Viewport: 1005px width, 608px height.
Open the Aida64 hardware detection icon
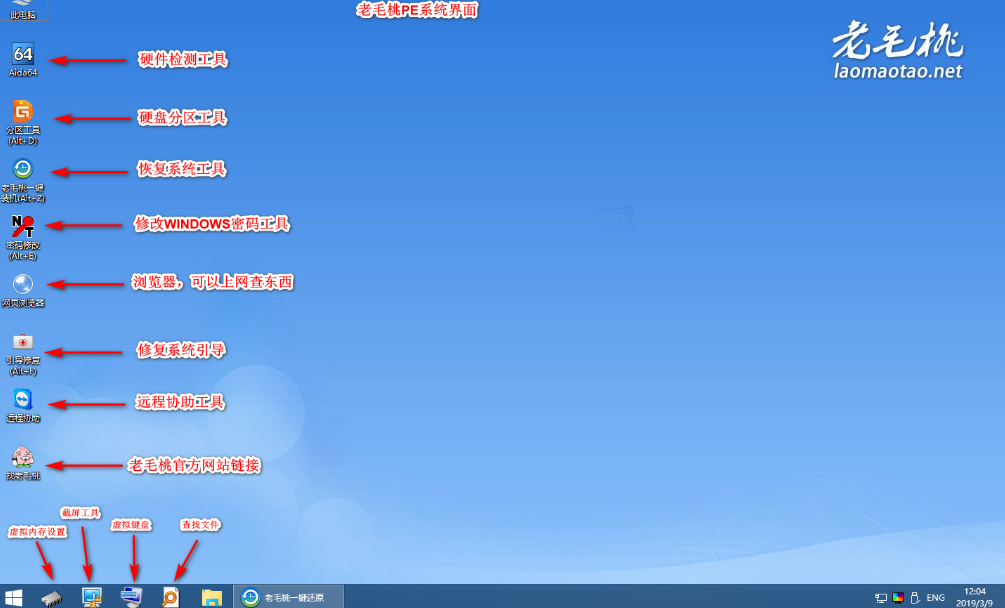pyautogui.click(x=23, y=55)
